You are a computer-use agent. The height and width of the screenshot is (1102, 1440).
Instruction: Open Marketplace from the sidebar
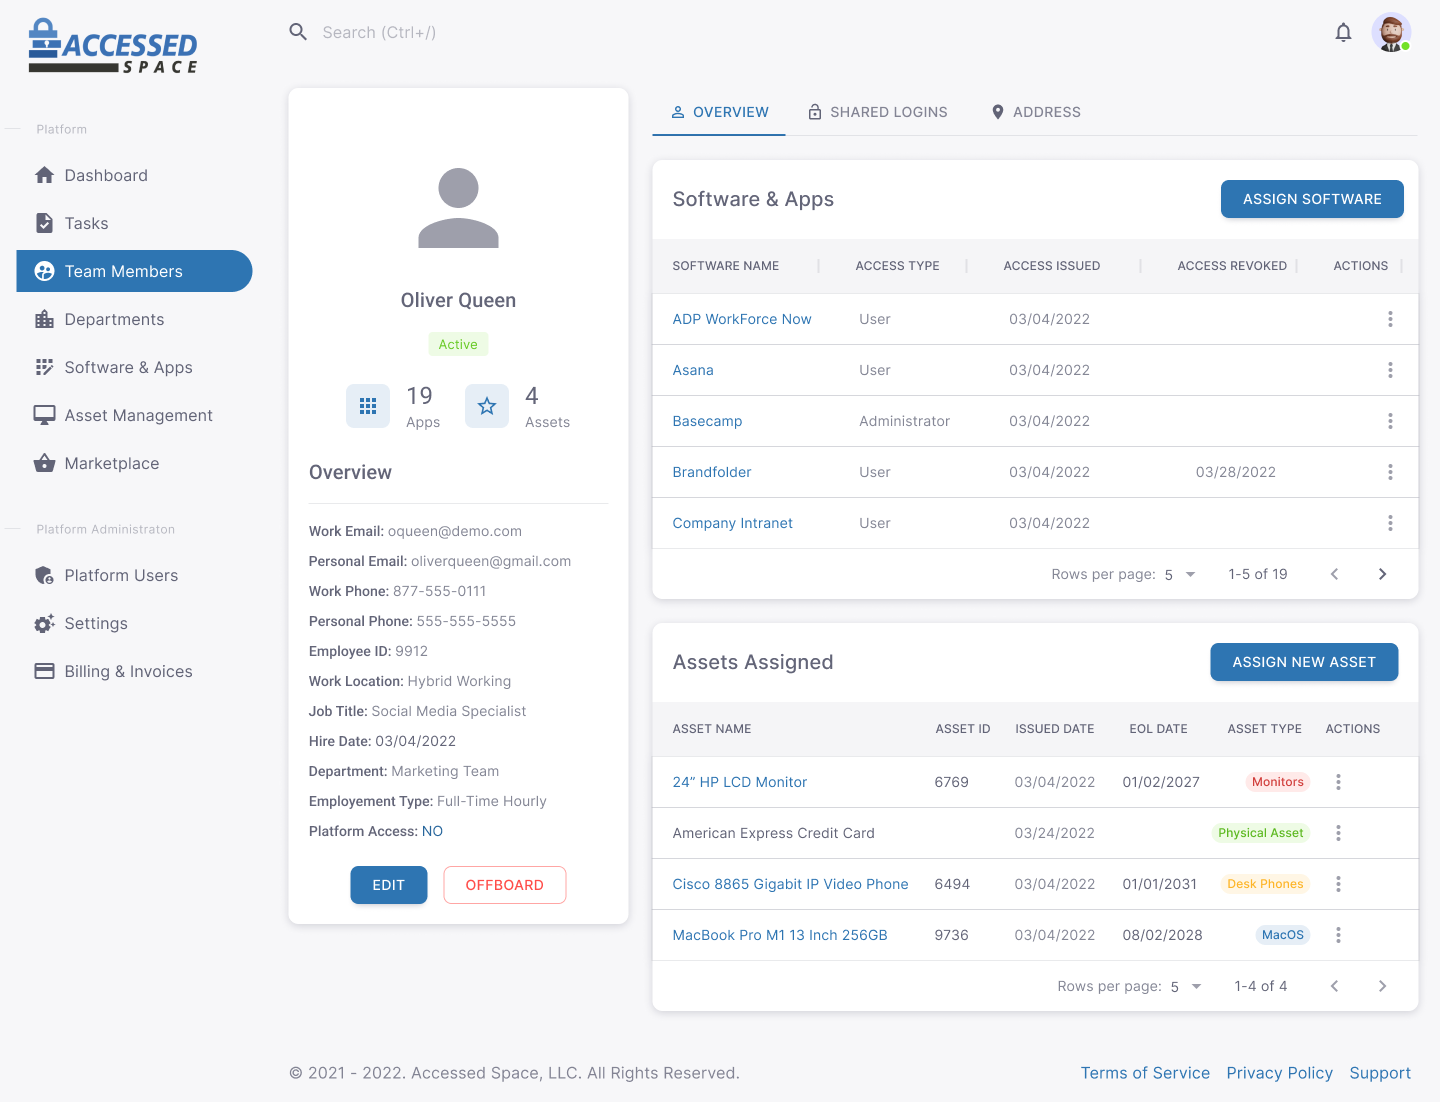tap(134, 463)
